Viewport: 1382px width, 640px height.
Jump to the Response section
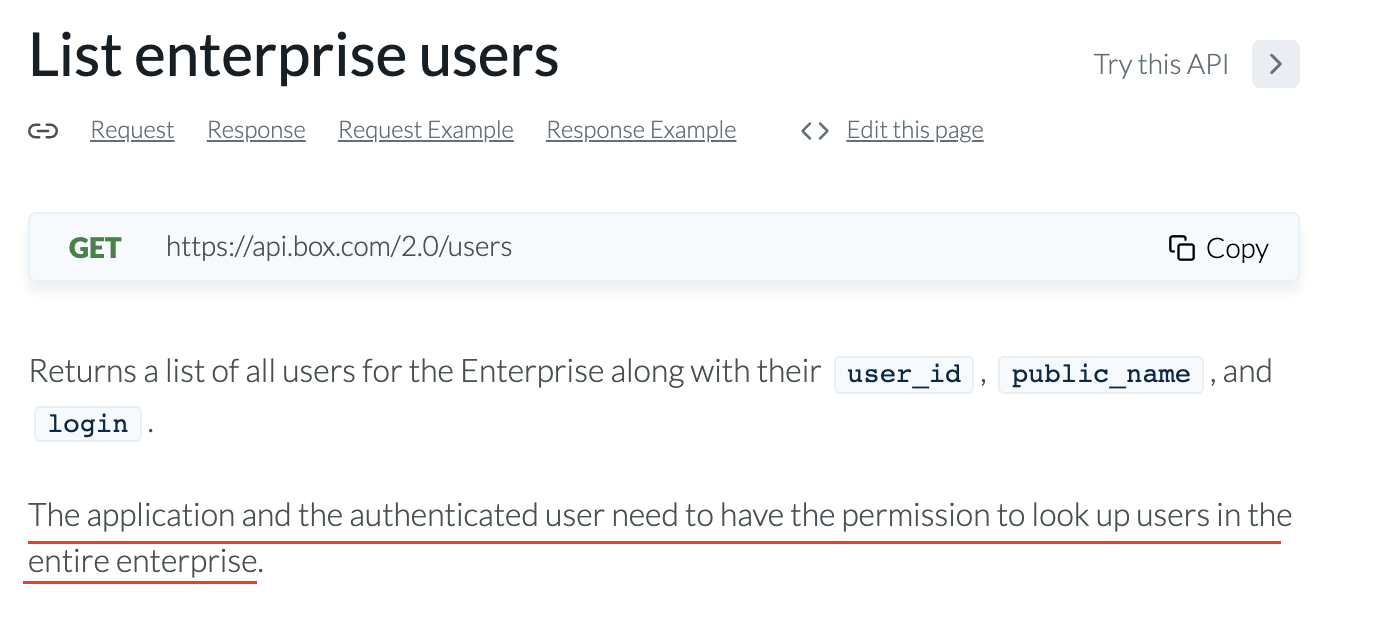[256, 130]
